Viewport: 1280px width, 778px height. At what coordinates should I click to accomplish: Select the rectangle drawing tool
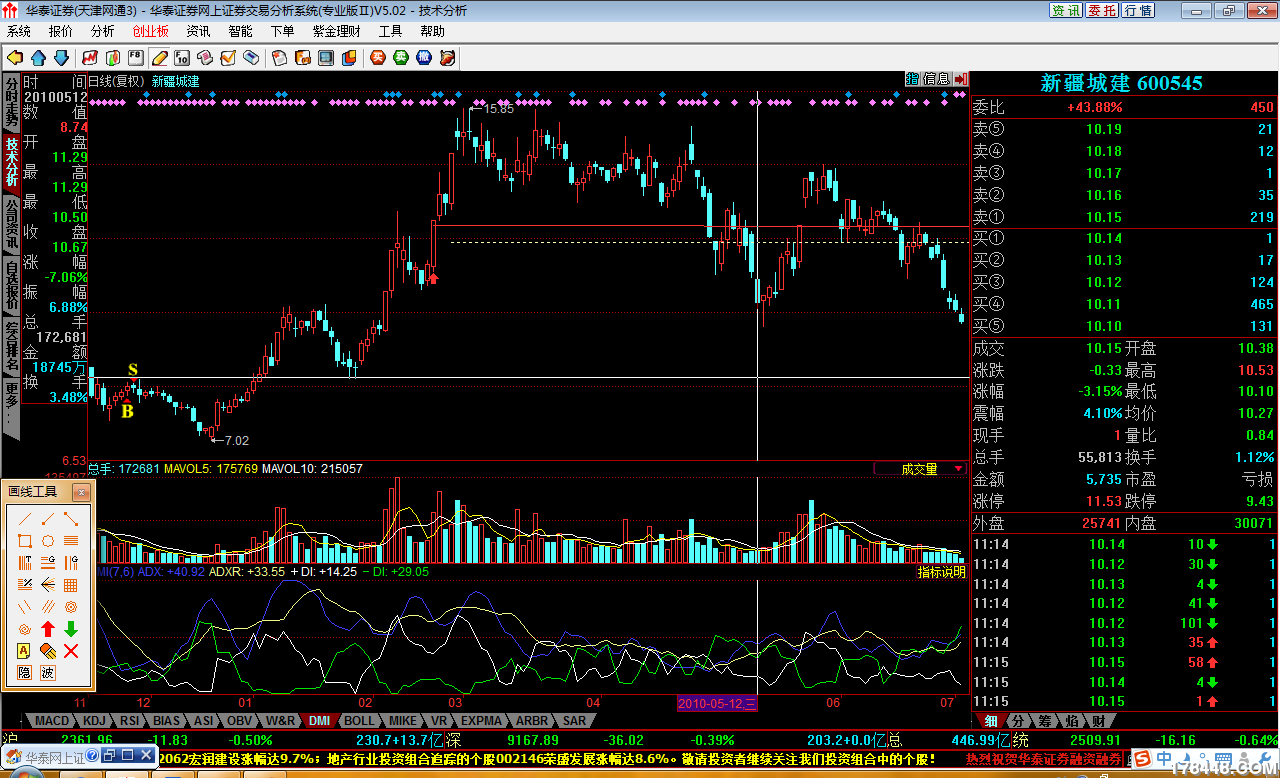click(25, 541)
